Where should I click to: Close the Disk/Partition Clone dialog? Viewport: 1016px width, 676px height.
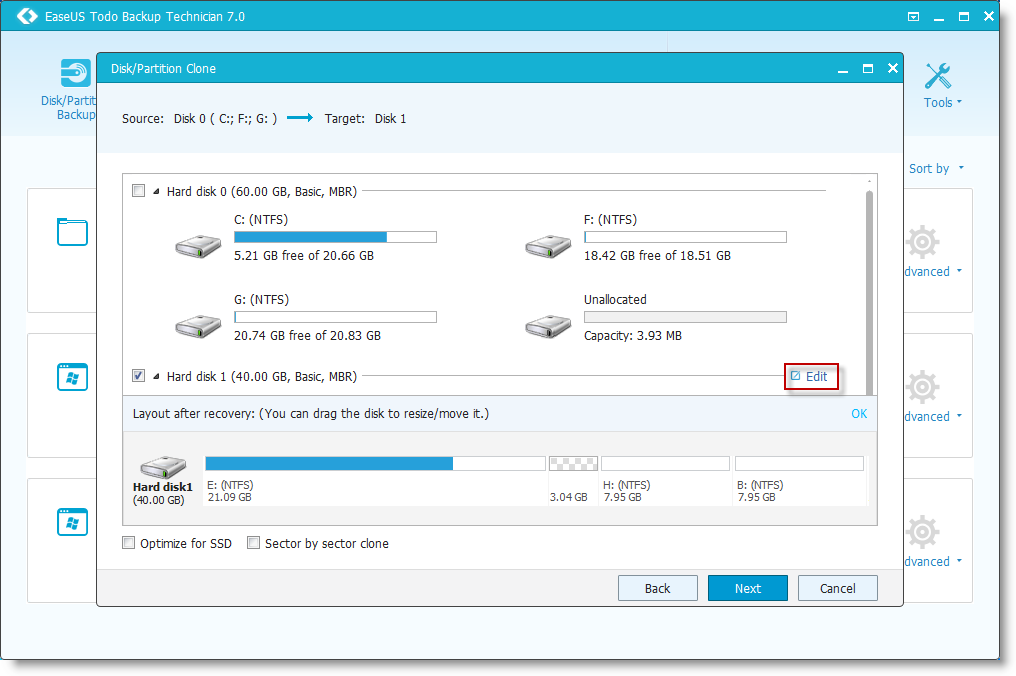click(x=893, y=68)
